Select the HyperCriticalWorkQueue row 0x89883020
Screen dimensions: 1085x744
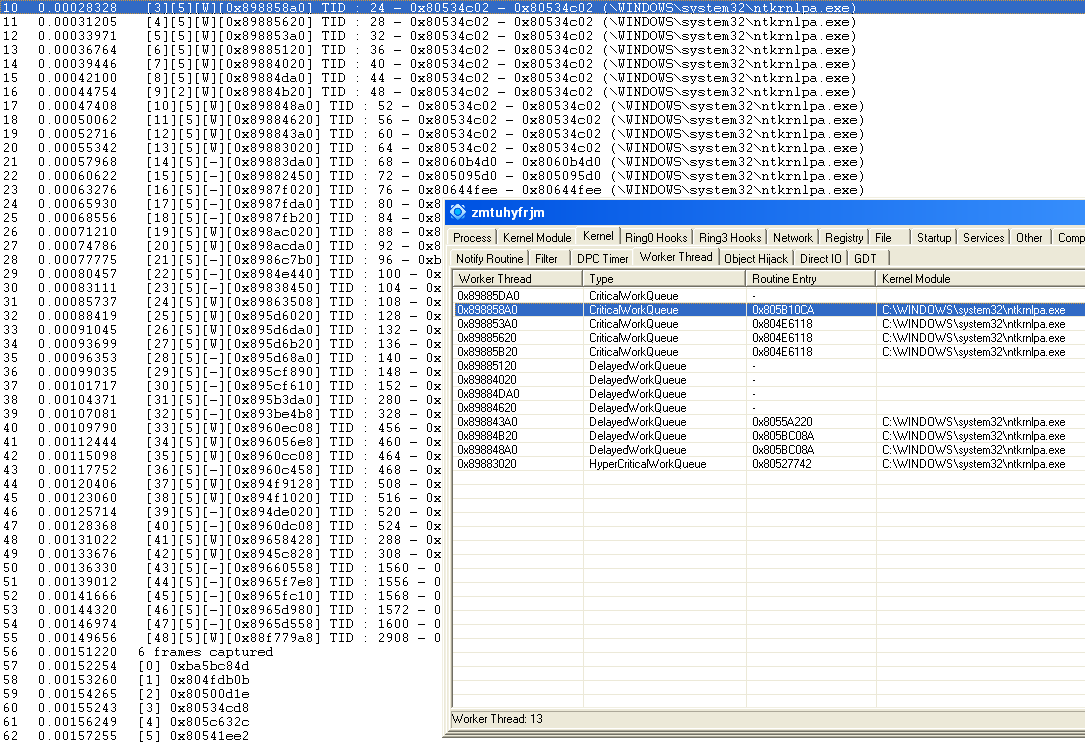(517, 464)
